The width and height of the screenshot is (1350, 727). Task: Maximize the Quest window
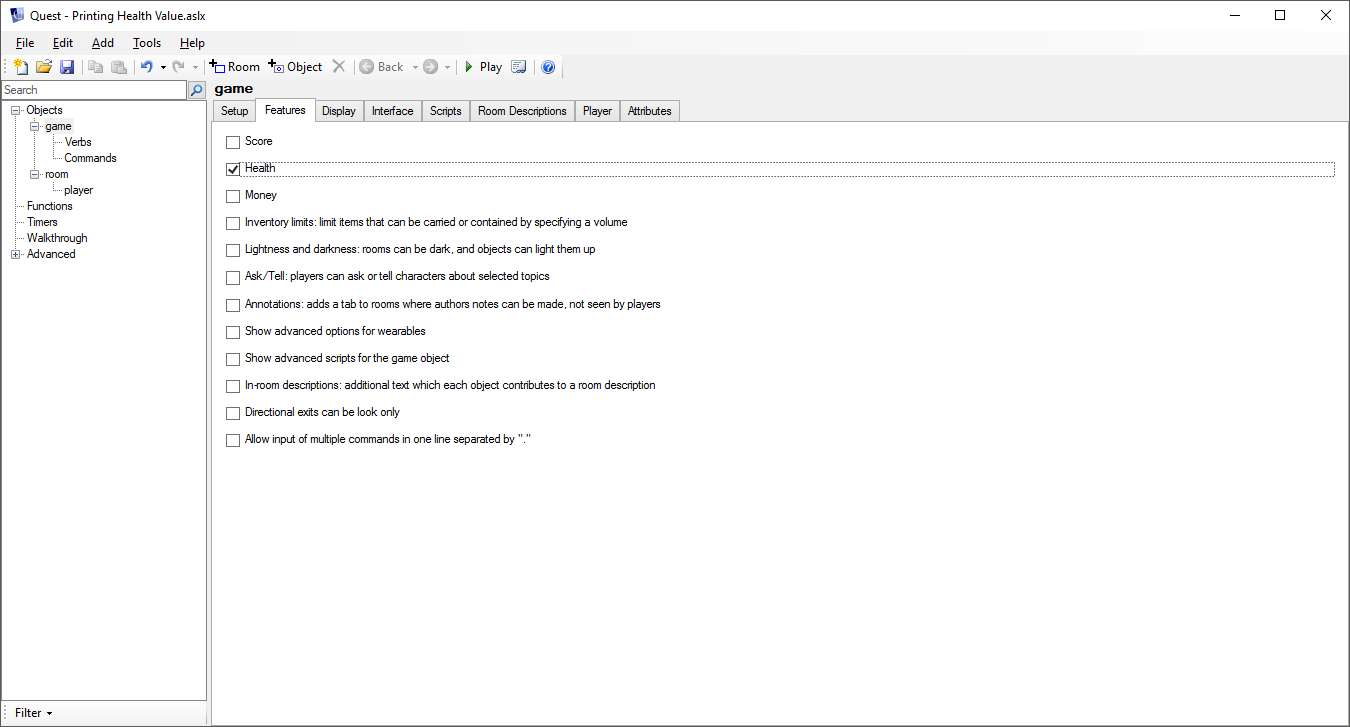(1280, 15)
